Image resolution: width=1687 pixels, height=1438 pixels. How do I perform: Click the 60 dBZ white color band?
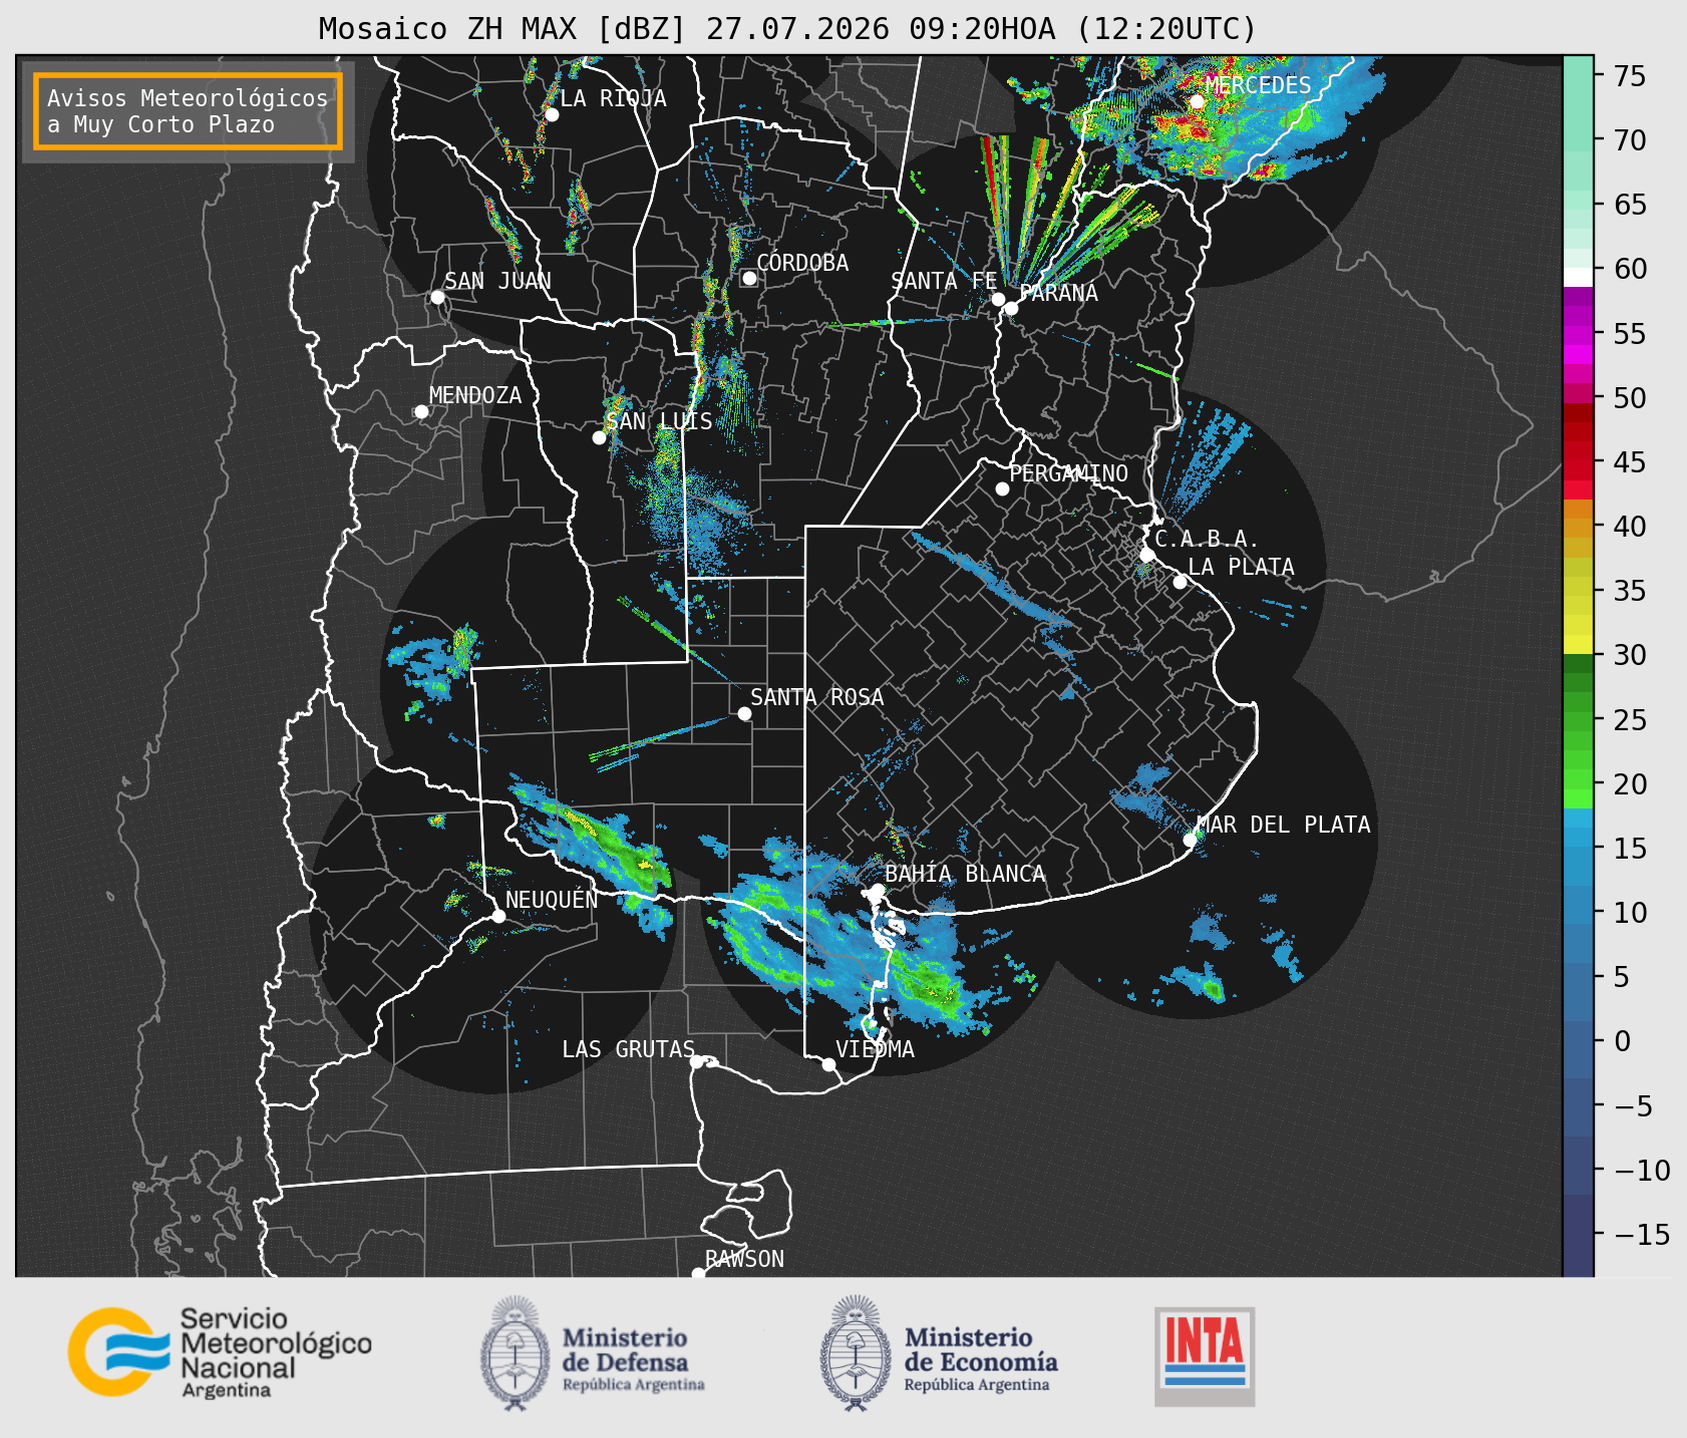coord(1578,277)
